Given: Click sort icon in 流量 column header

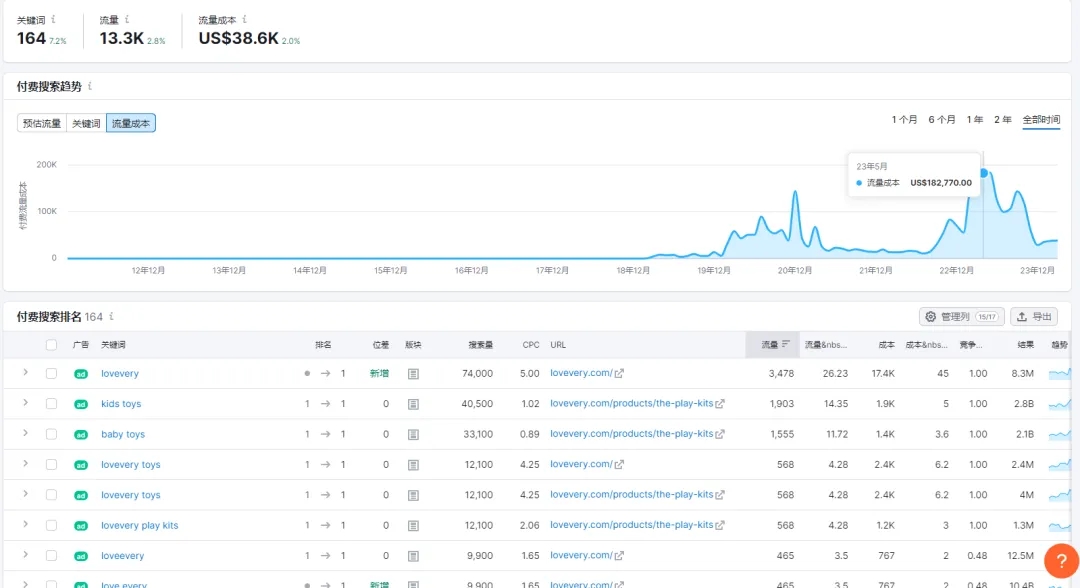Looking at the screenshot, I should coord(786,345).
